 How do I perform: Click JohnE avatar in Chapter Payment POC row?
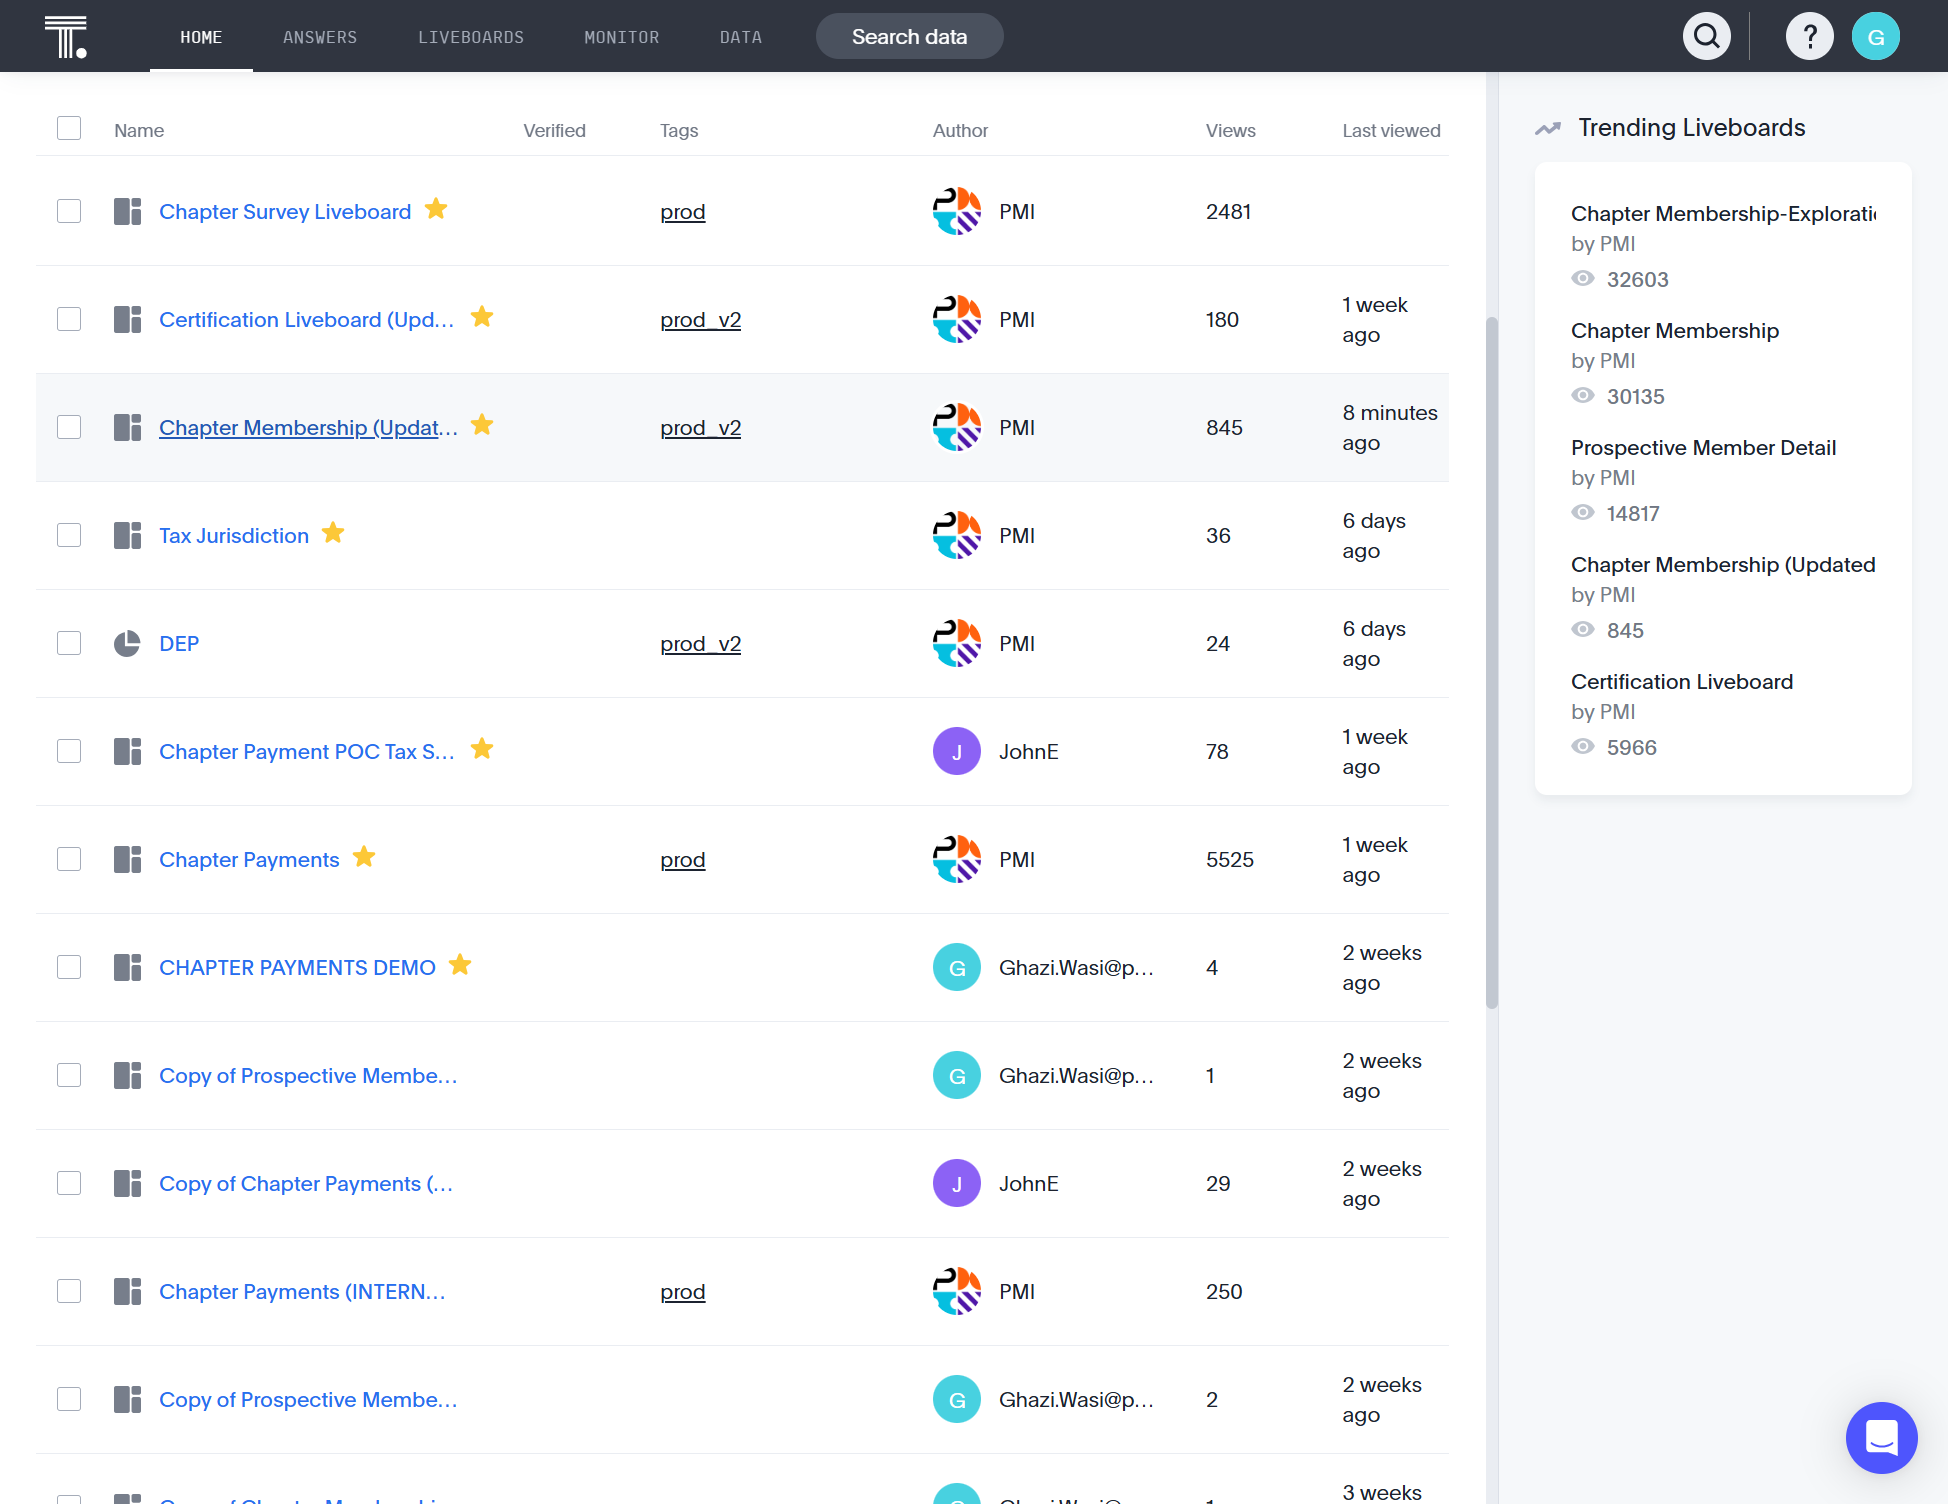tap(957, 751)
